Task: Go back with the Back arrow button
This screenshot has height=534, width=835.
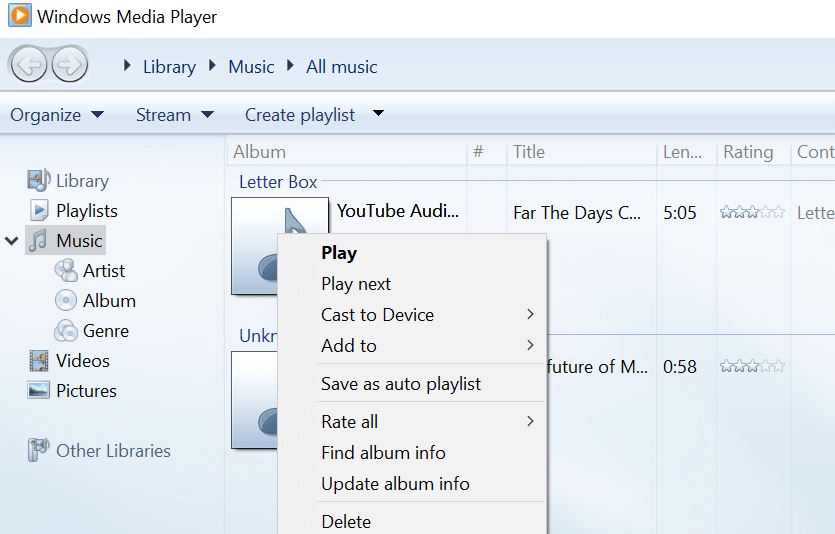Action: (29, 64)
